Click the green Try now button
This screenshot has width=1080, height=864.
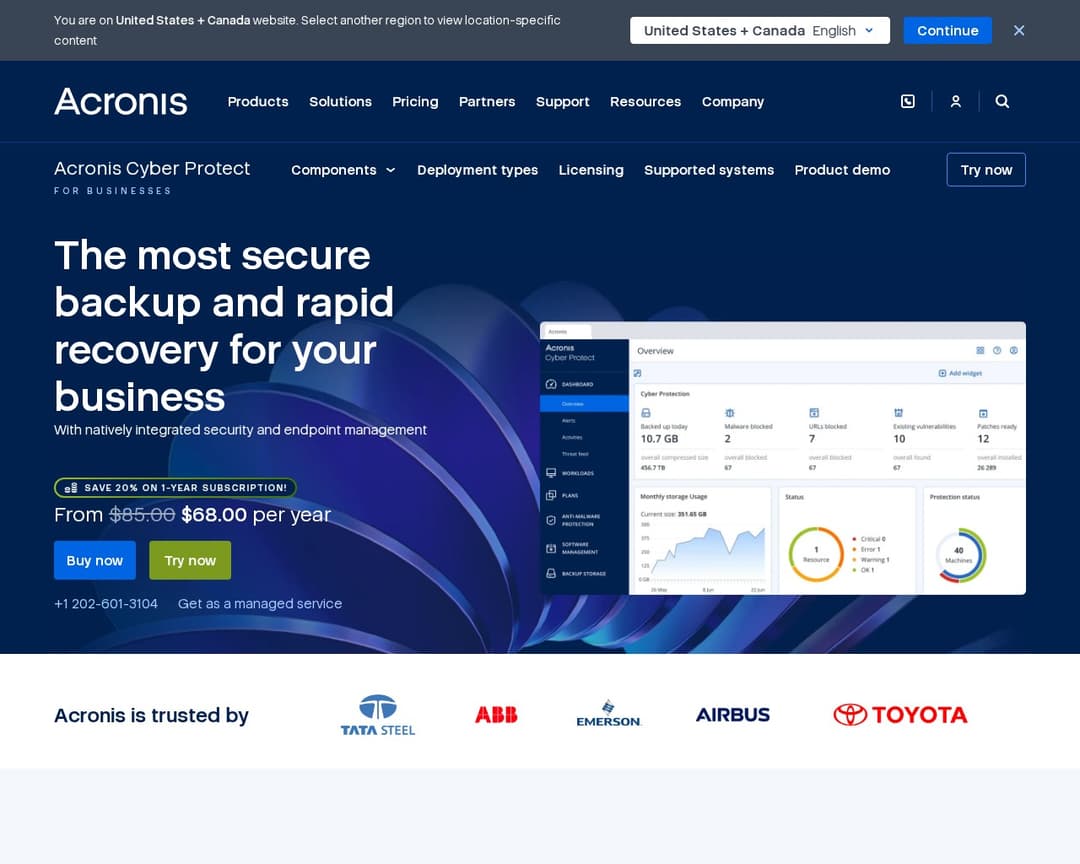(190, 560)
